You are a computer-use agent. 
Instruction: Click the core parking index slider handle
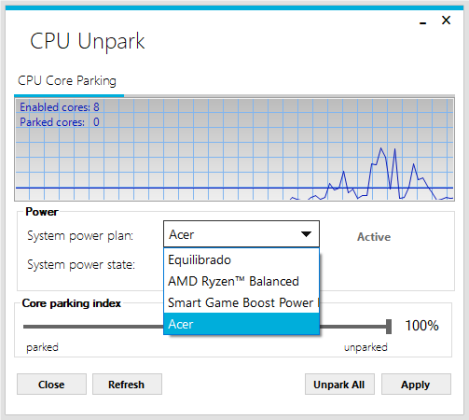click(x=389, y=326)
